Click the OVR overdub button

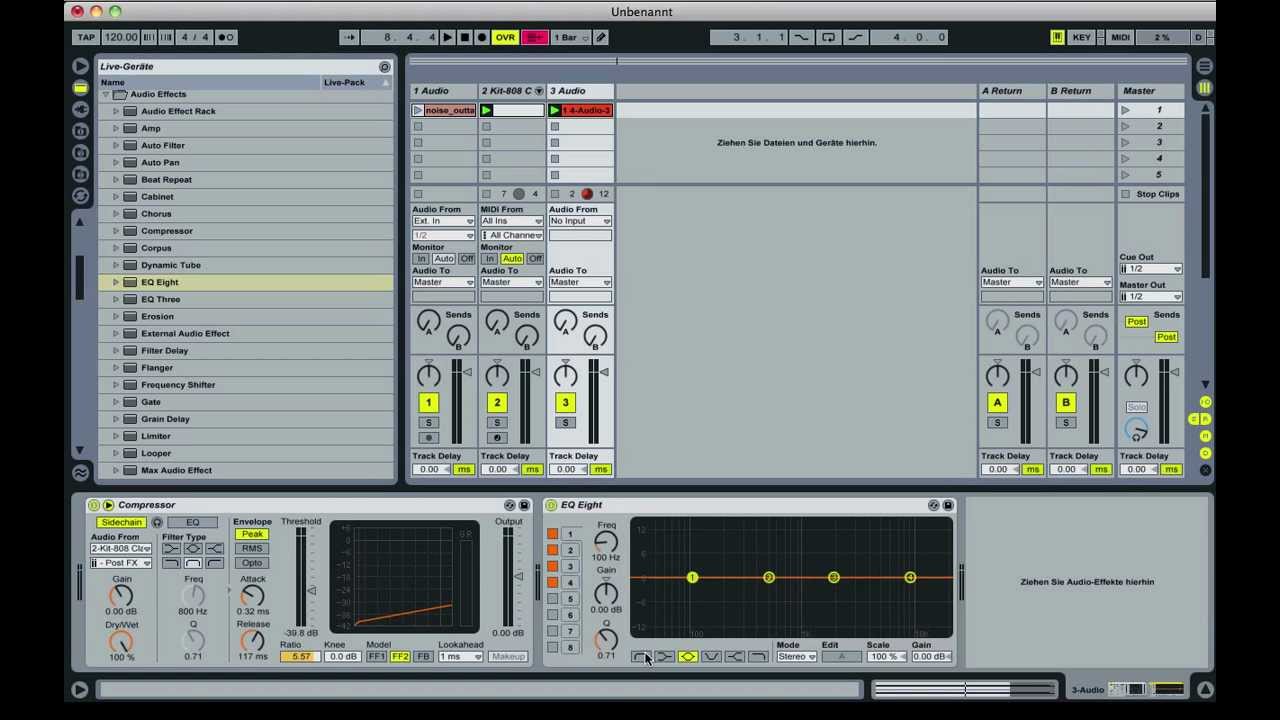click(x=505, y=37)
